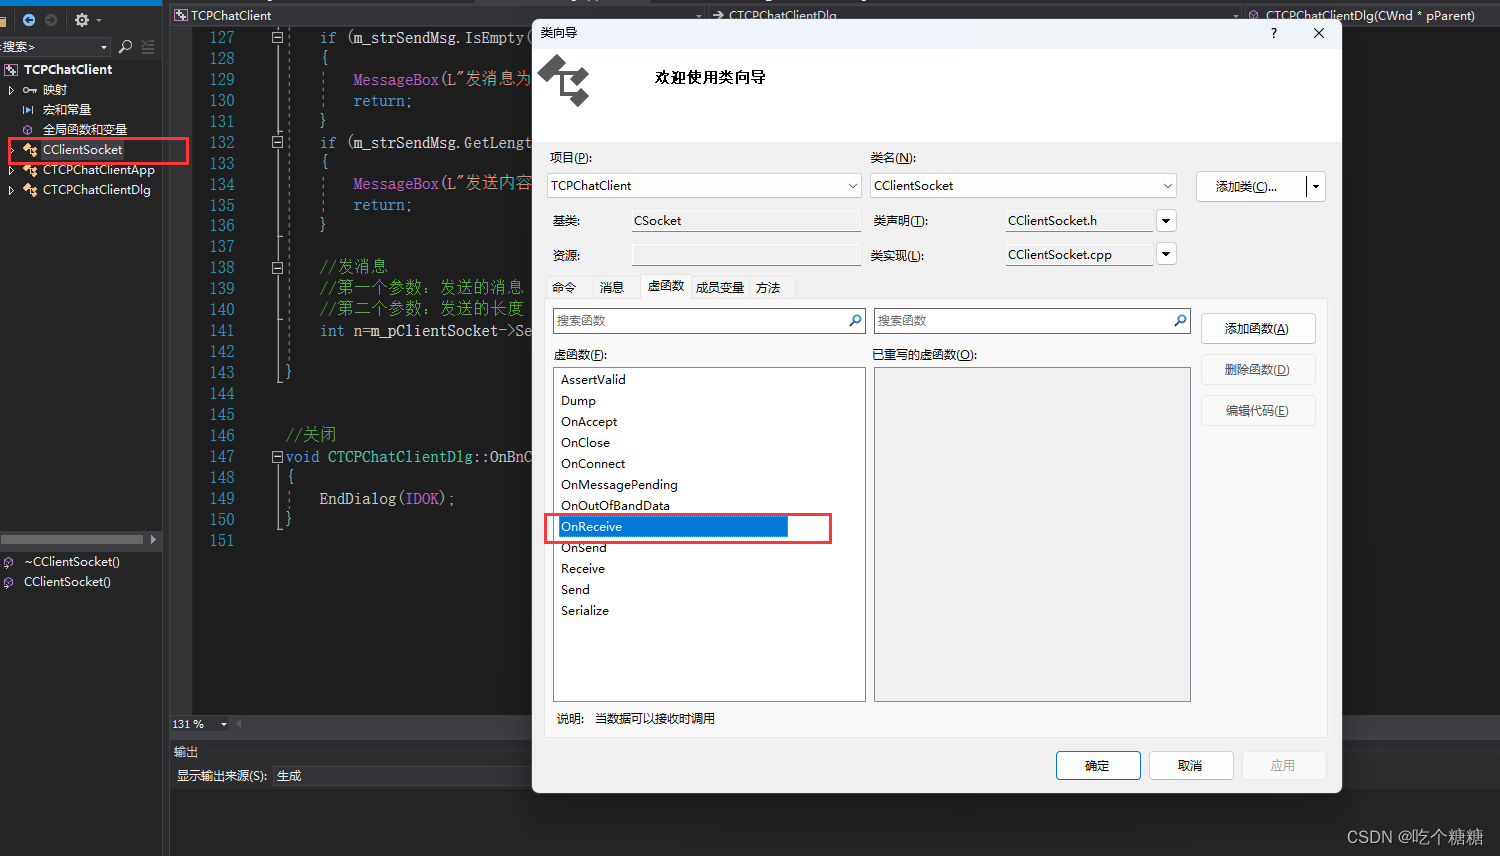The height and width of the screenshot is (856, 1500).
Task: Select the 虚函数 tab
Action: pyautogui.click(x=666, y=286)
